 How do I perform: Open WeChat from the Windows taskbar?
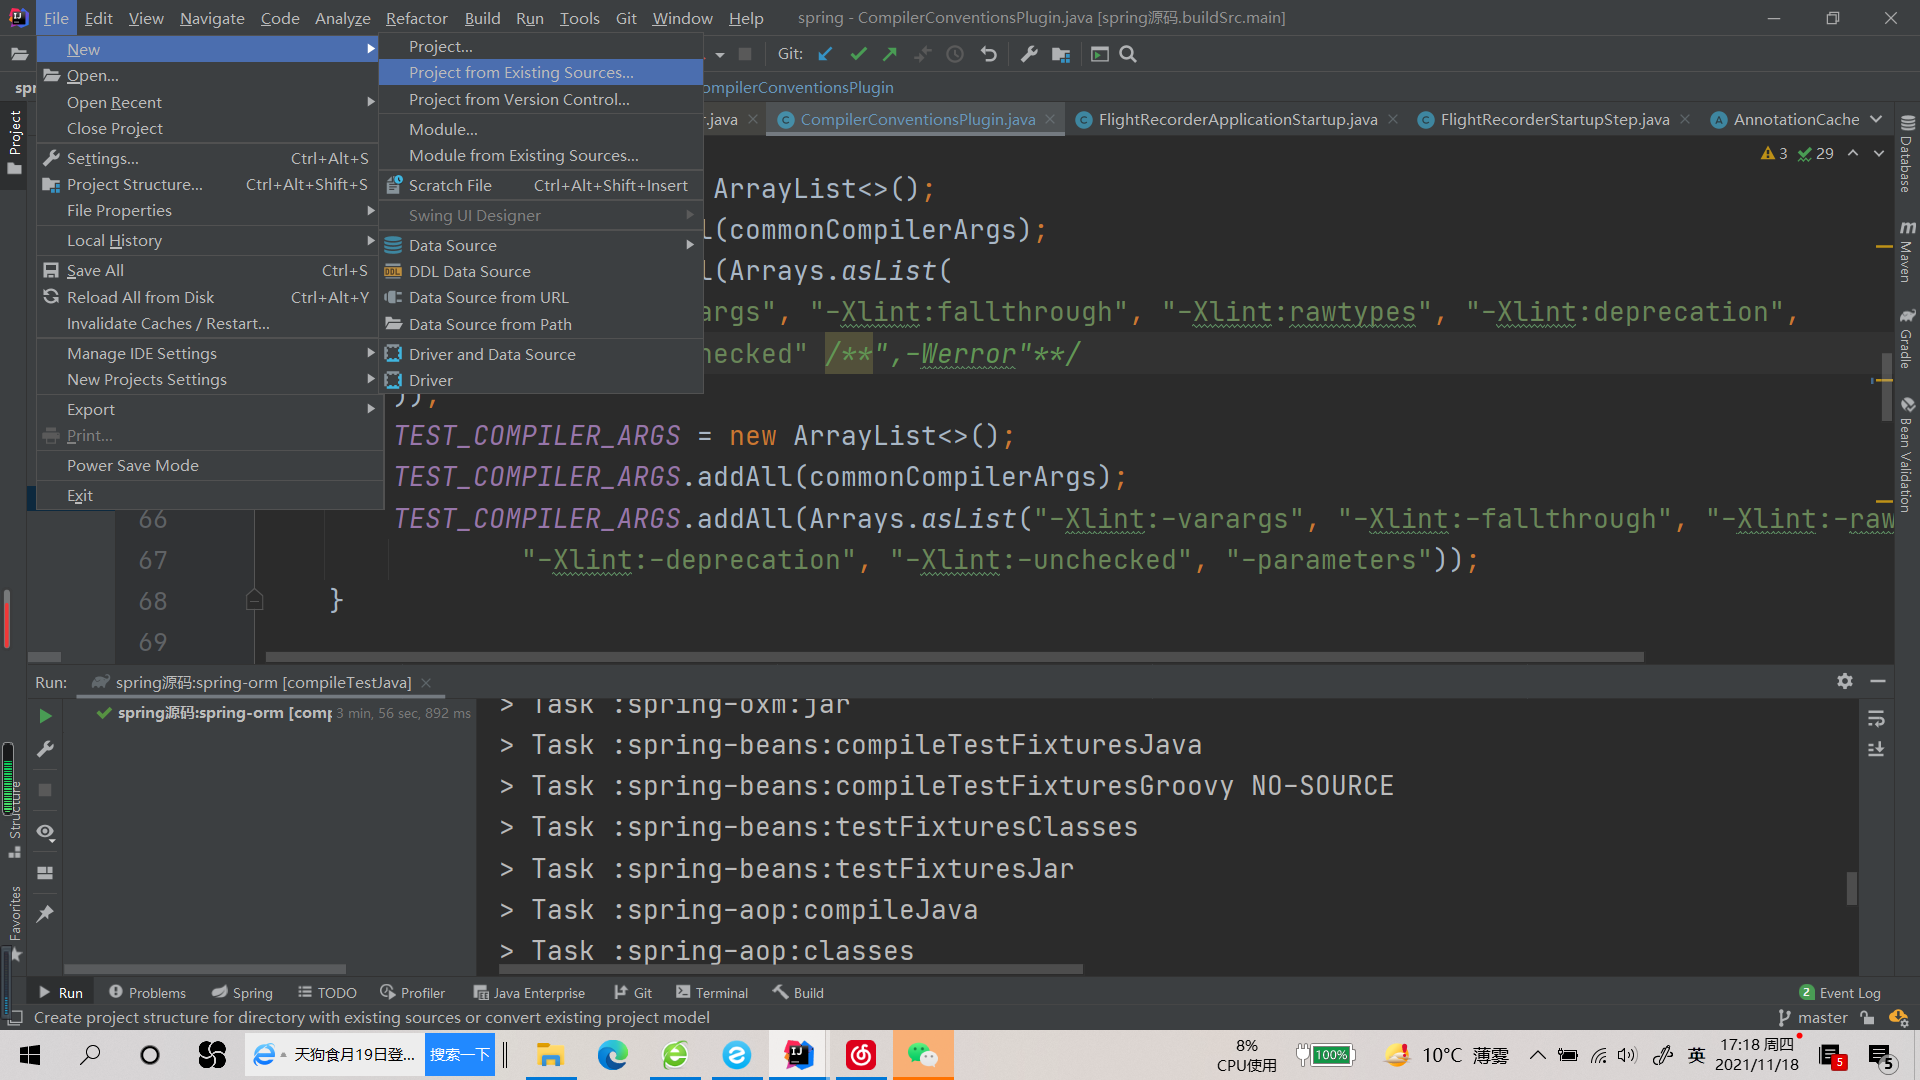click(x=922, y=1055)
